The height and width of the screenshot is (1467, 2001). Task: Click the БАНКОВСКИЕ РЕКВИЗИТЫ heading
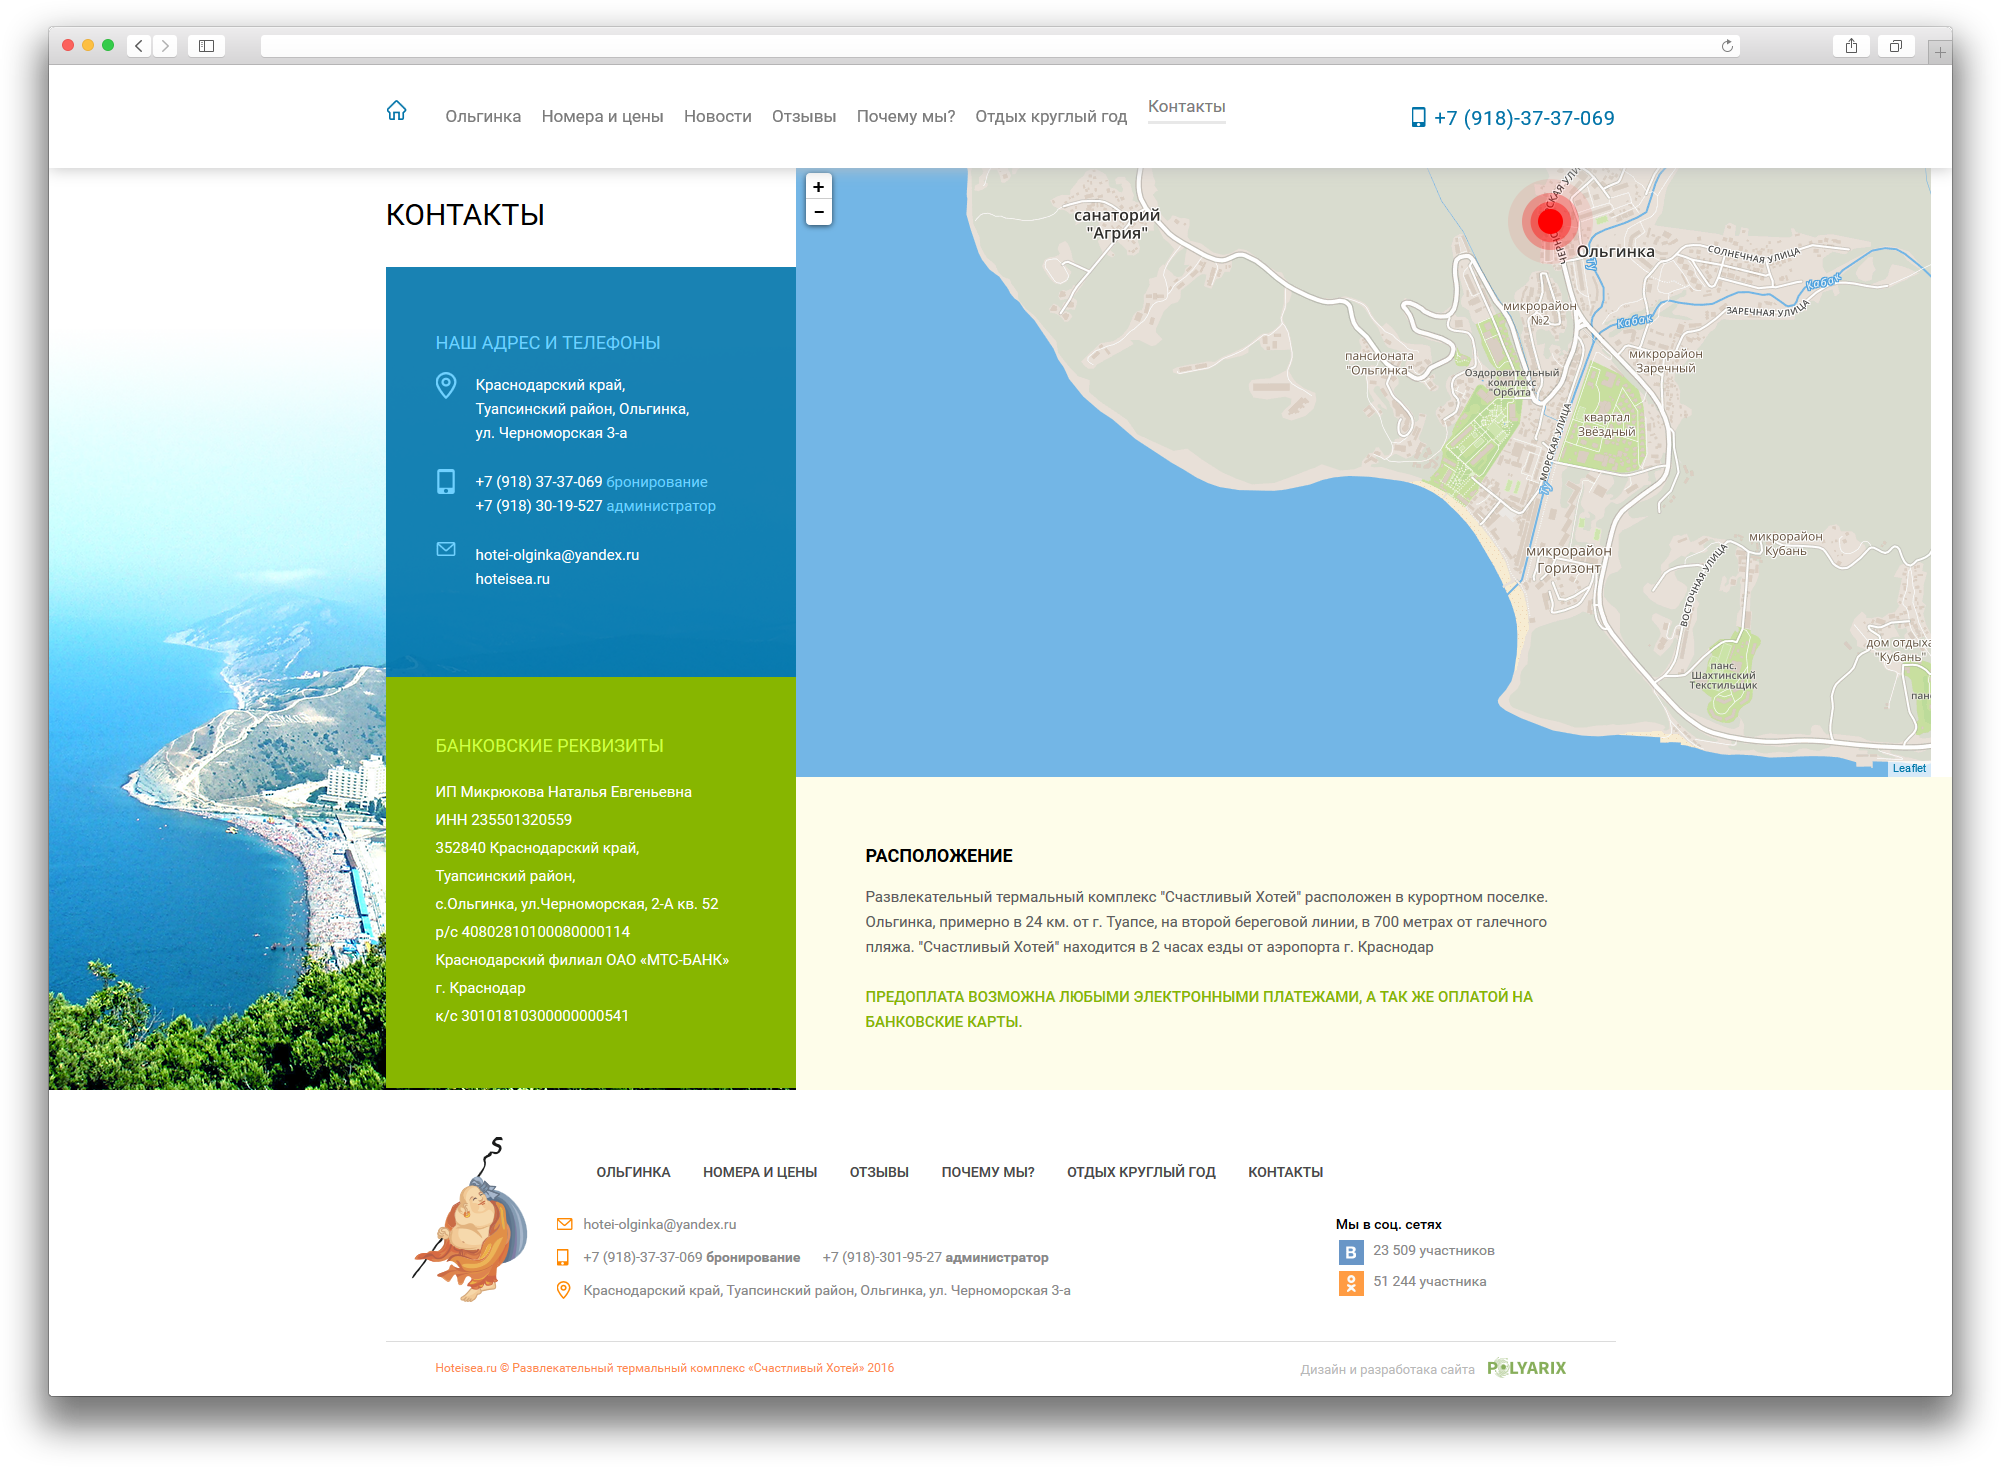(x=549, y=746)
